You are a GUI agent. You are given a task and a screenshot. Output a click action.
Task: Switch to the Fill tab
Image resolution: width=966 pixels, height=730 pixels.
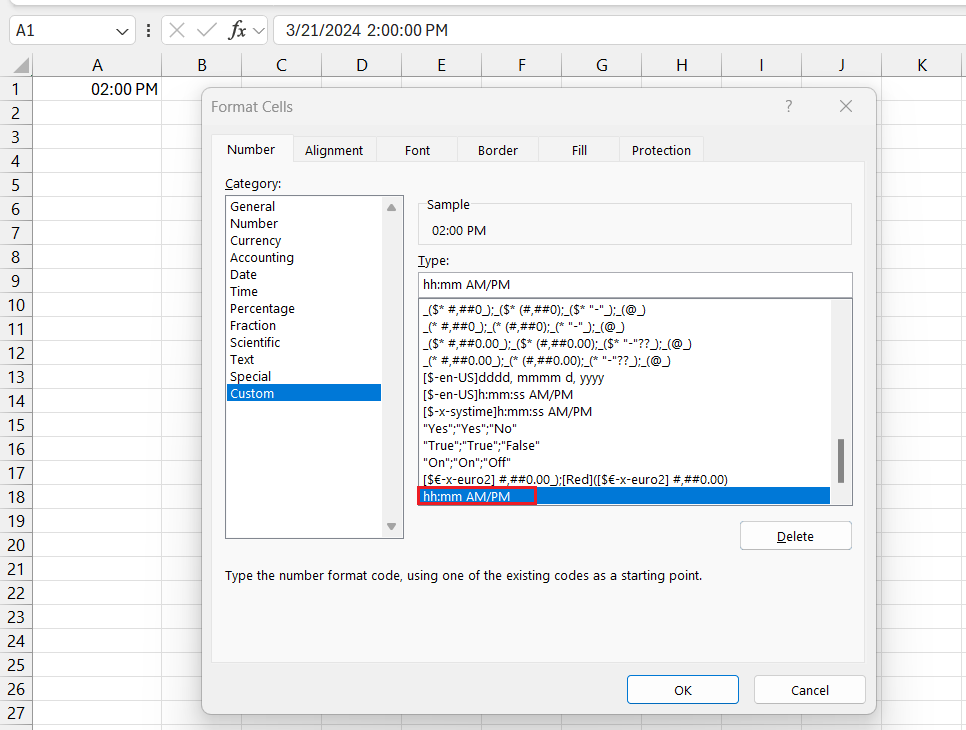click(579, 150)
